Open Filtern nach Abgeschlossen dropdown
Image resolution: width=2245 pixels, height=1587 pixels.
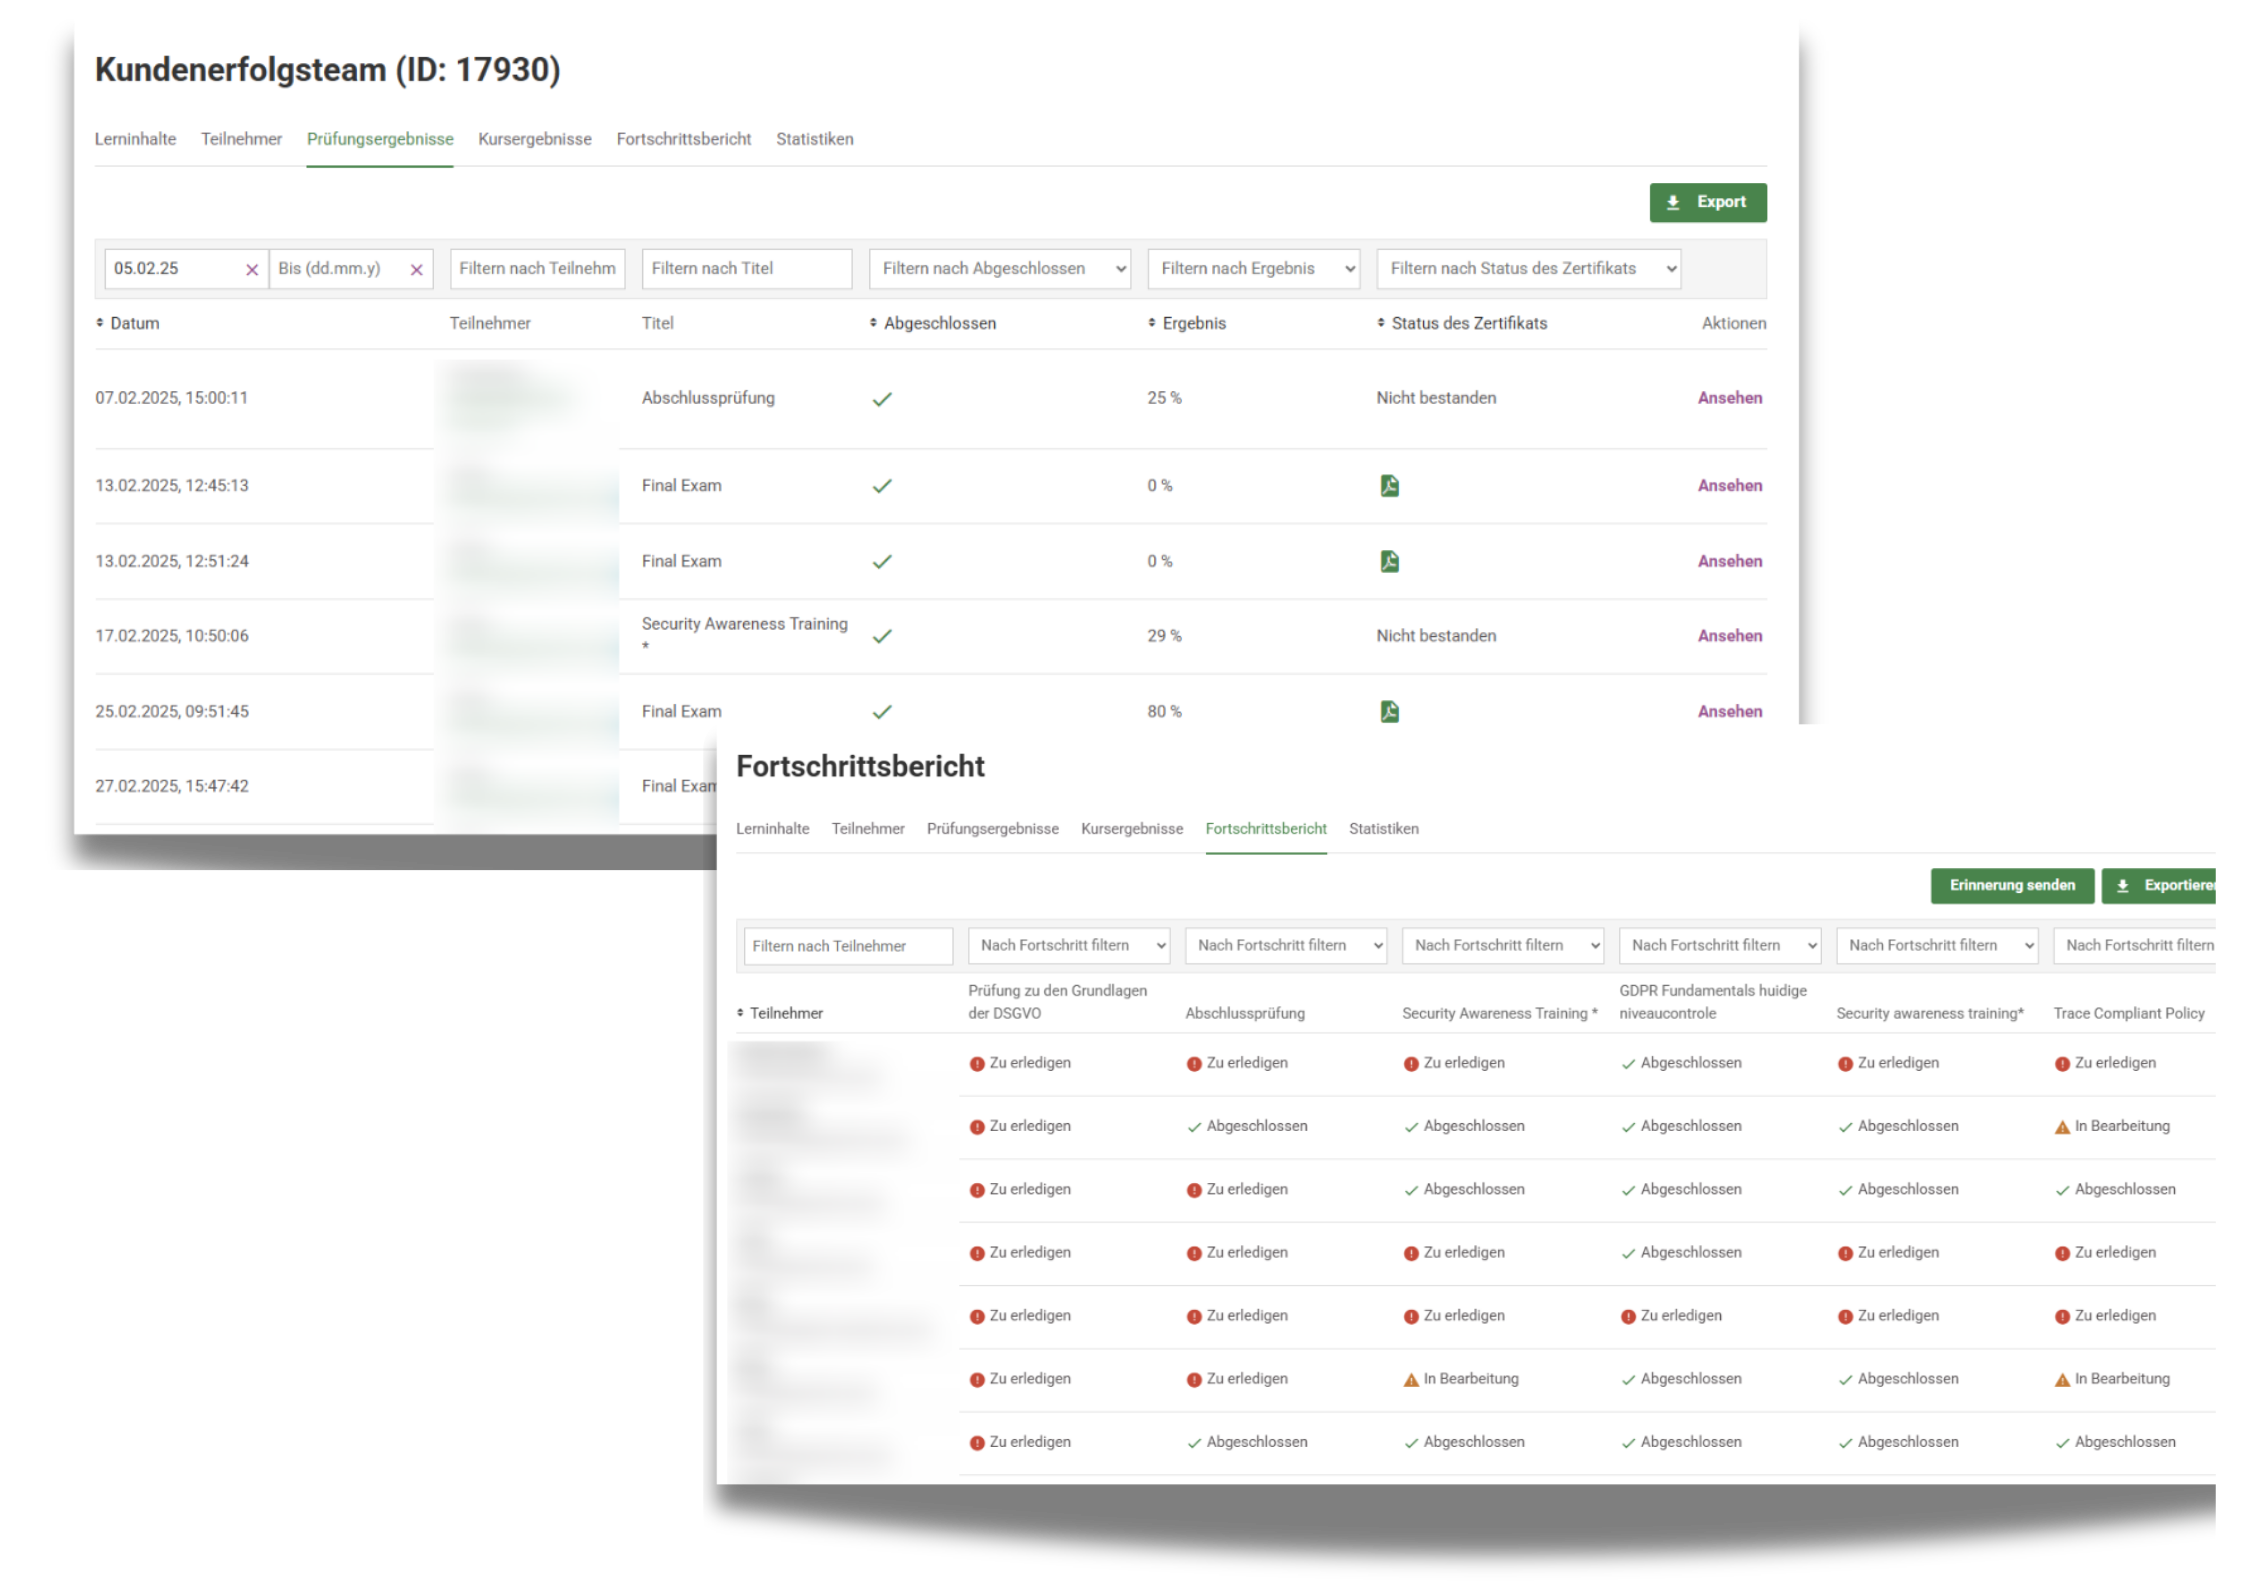coord(999,269)
